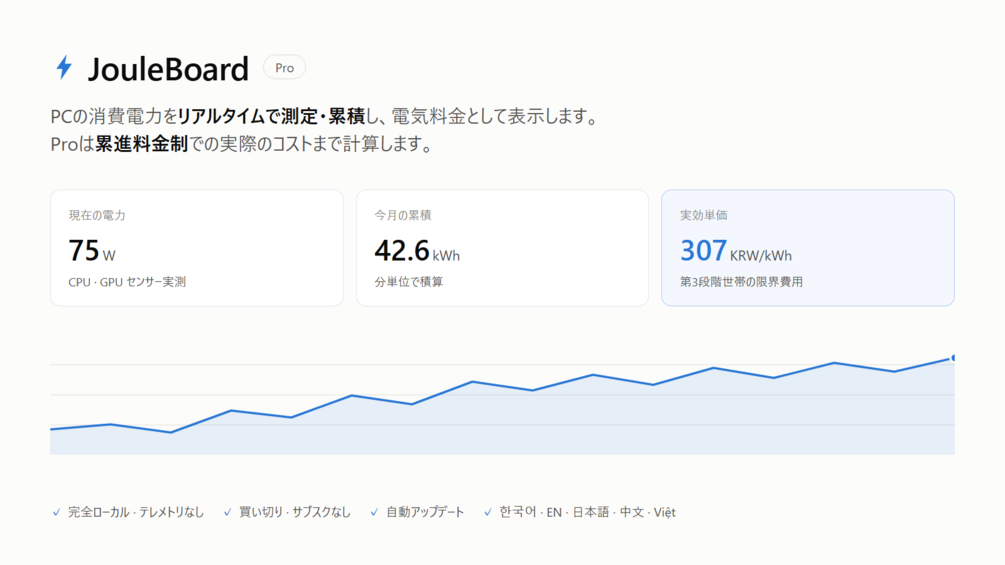Click the 分単位で積算 caption
This screenshot has height=565, width=1005.
pos(408,282)
